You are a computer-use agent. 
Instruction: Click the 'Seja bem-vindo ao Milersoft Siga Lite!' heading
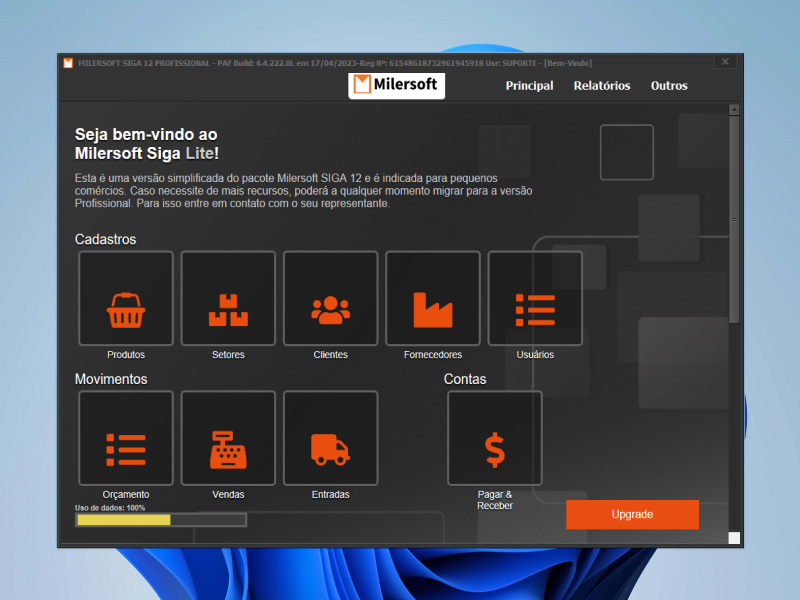146,144
